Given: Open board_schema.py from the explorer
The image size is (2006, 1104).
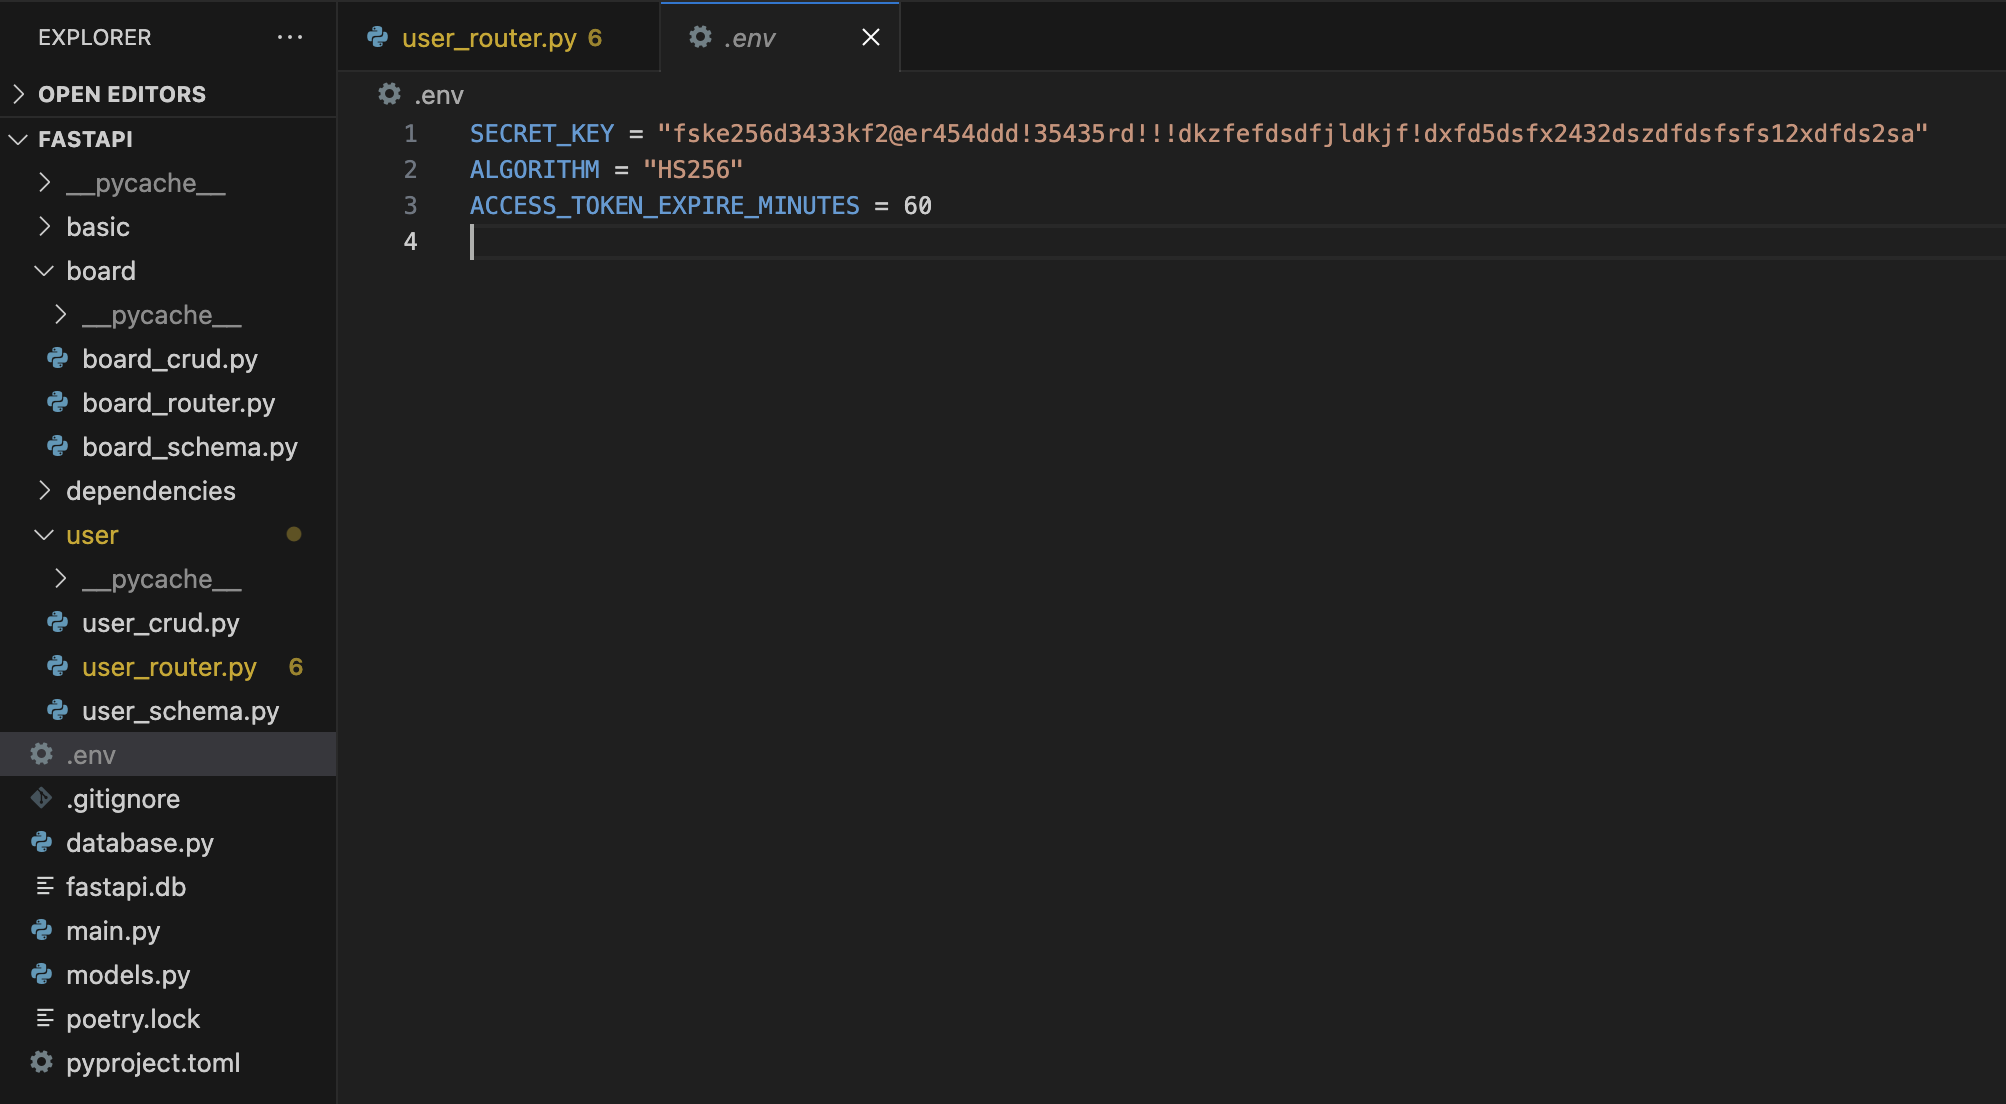Looking at the screenshot, I should click(189, 447).
